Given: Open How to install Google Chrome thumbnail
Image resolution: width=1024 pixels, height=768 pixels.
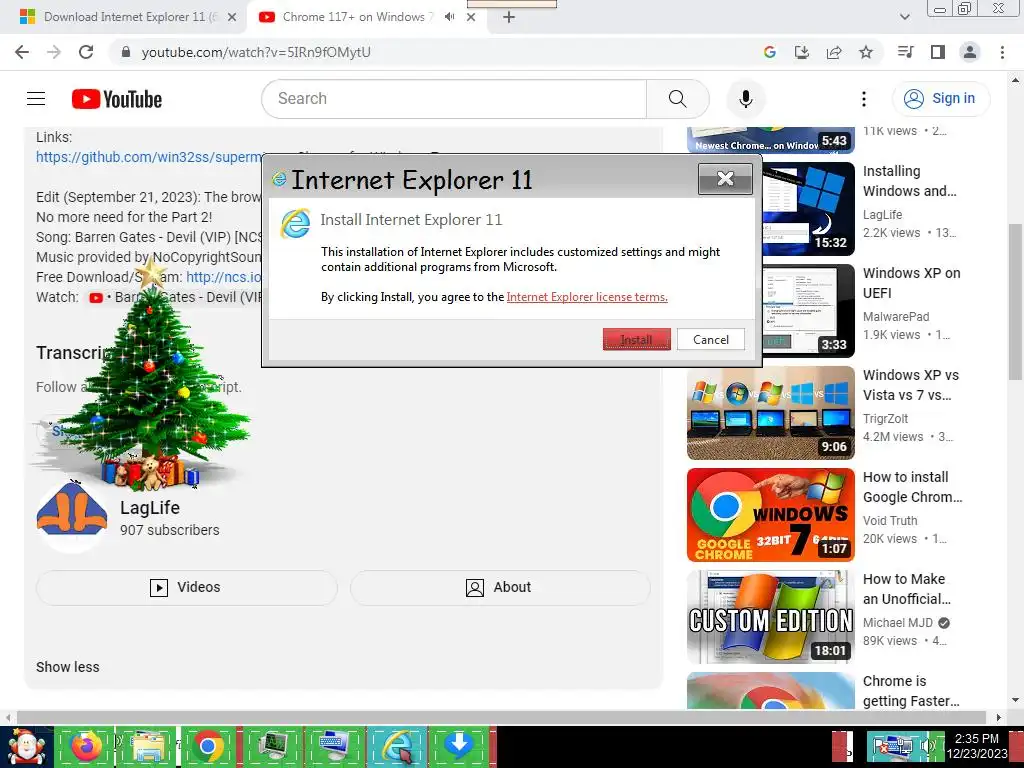Looking at the screenshot, I should 771,515.
